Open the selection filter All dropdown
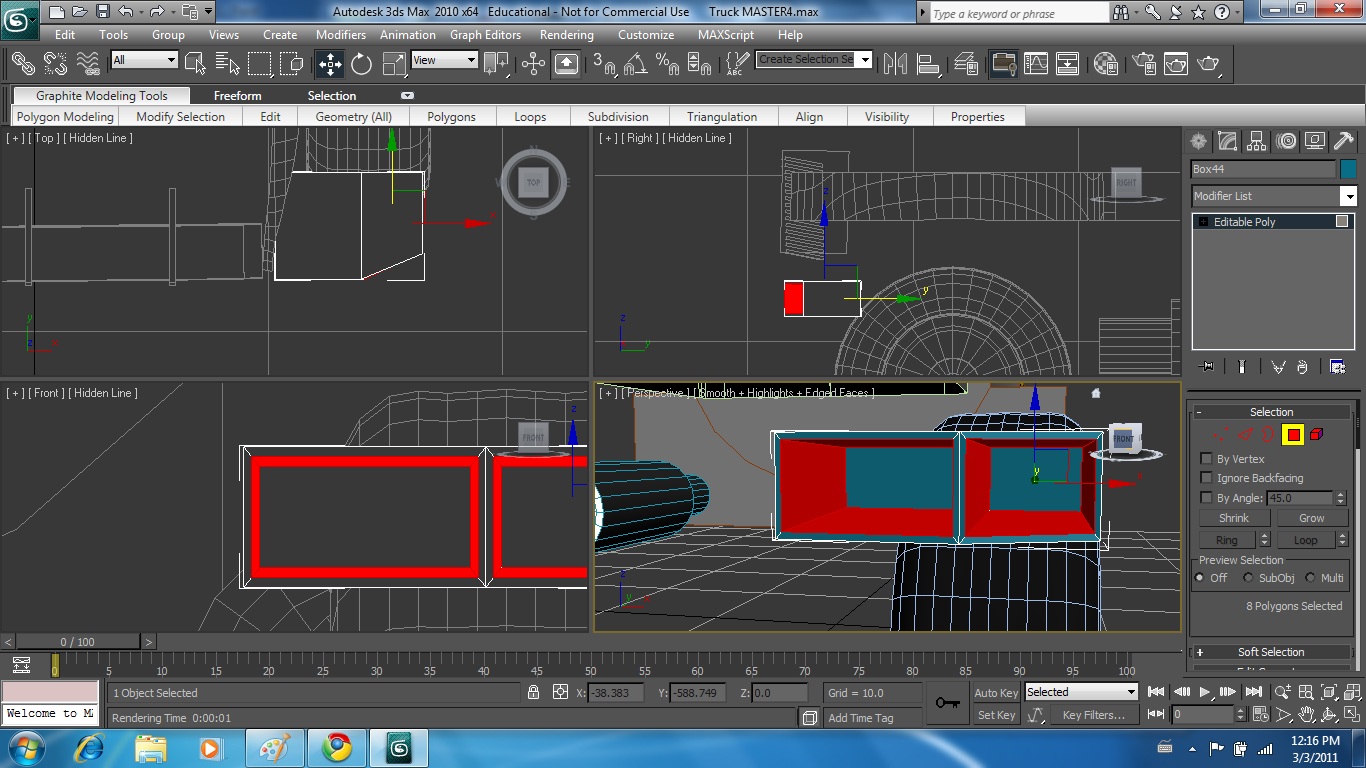Screen dimensions: 1366x768 click(144, 60)
